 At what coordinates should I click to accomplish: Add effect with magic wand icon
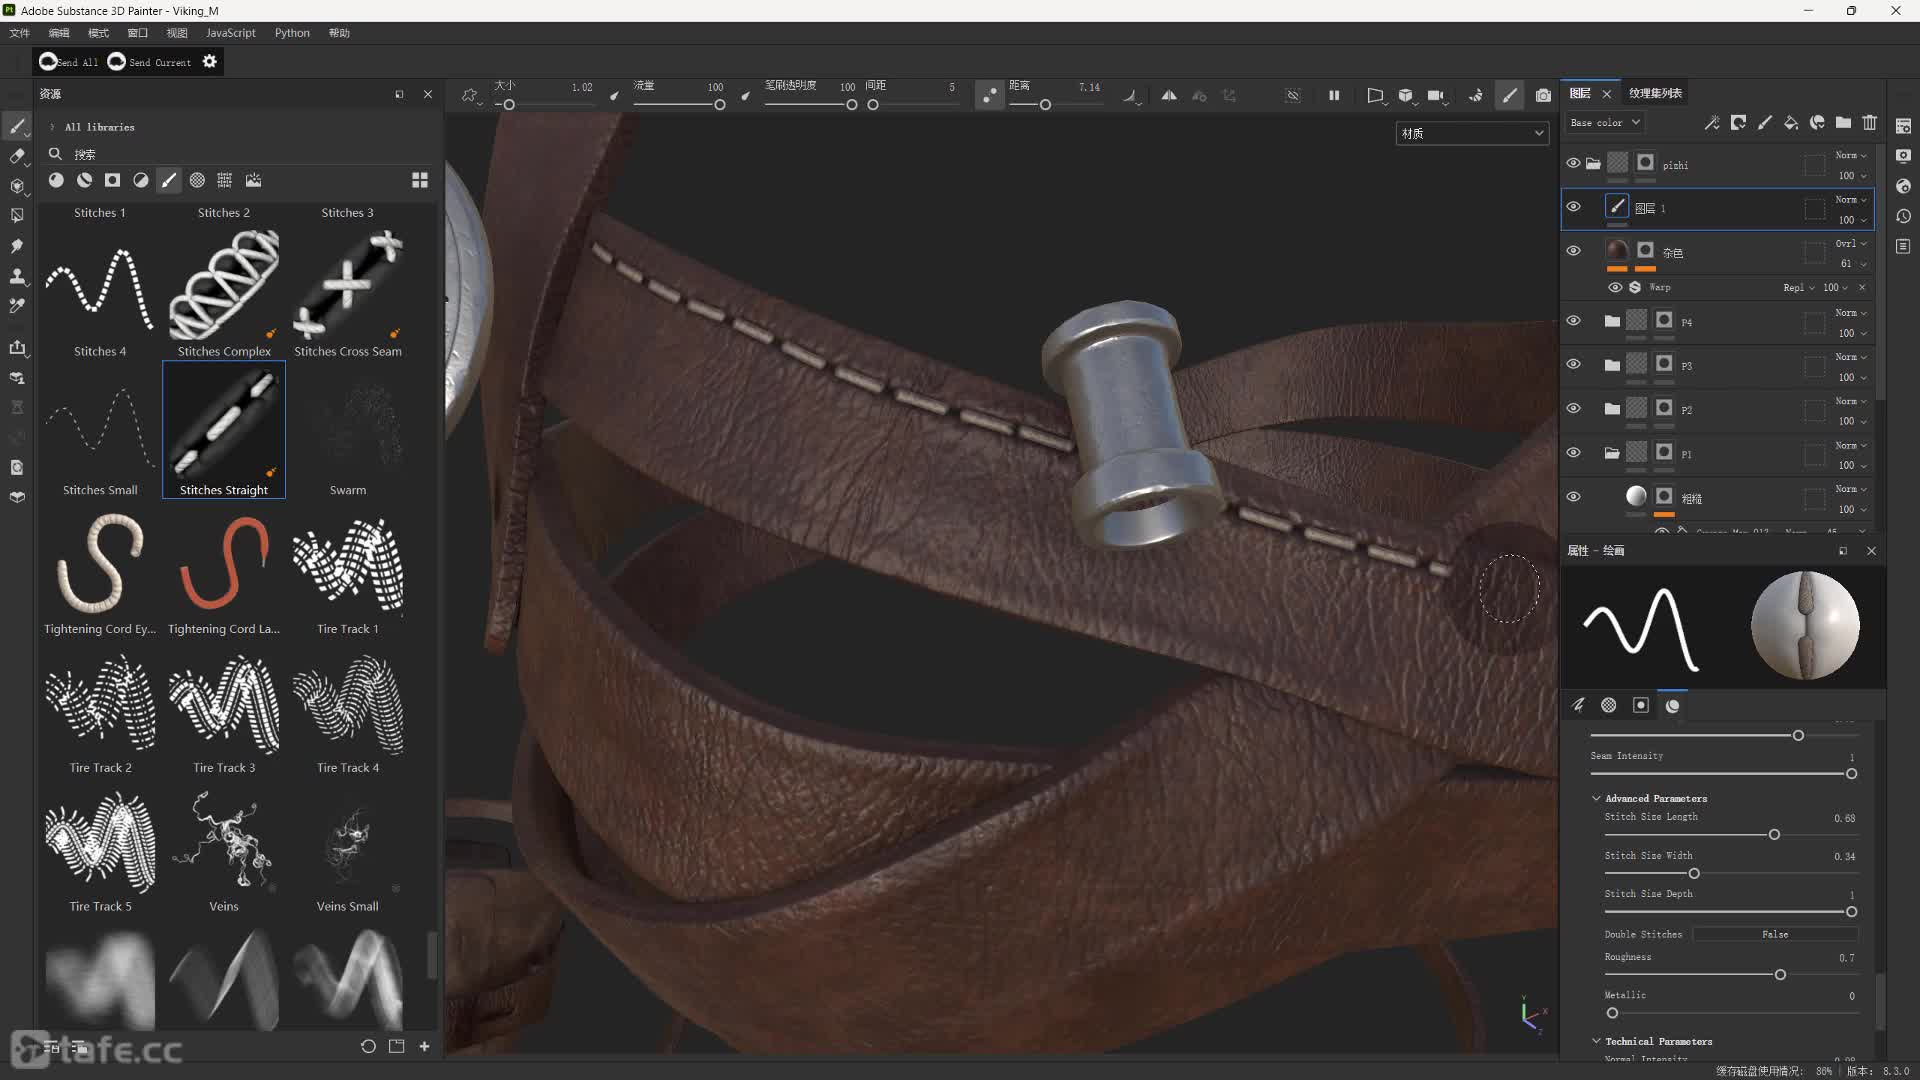tap(1712, 122)
